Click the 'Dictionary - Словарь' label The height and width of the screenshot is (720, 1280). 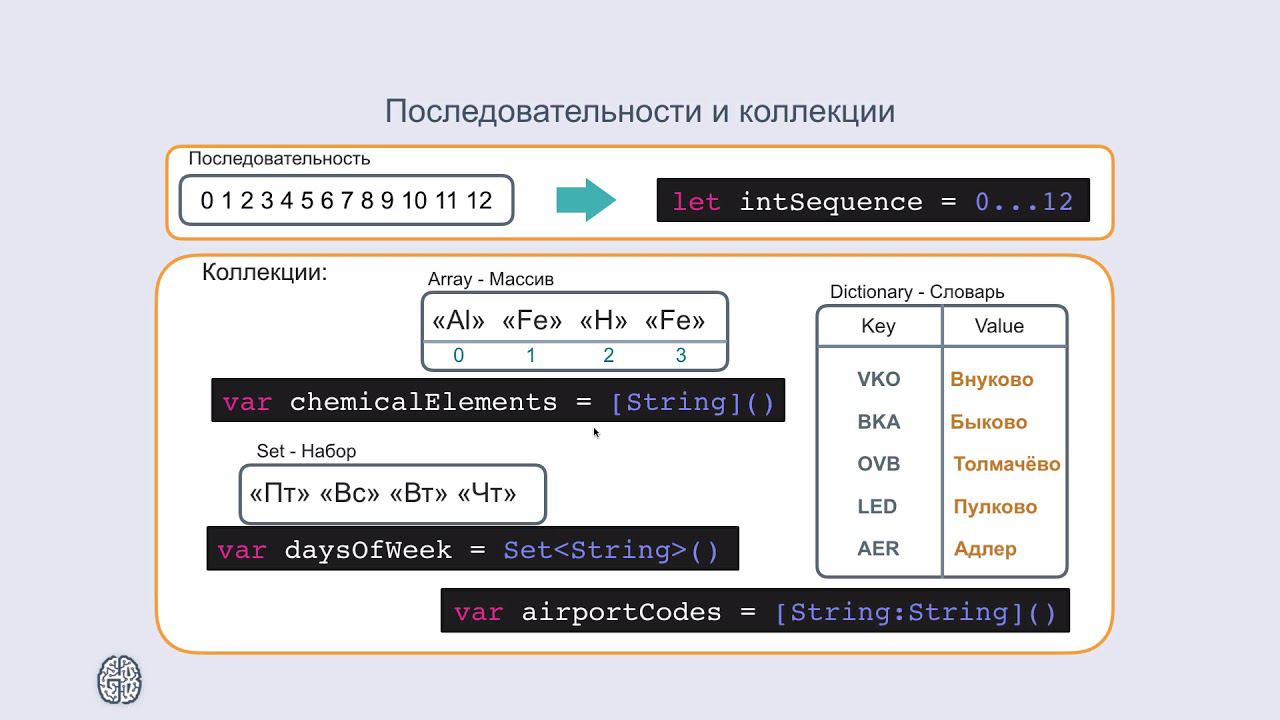coord(917,292)
